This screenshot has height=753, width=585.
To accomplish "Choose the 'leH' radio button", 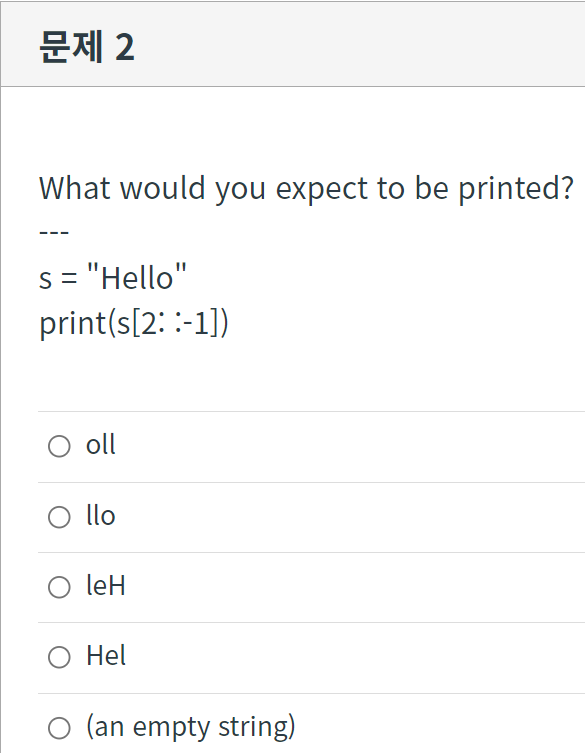I will (x=59, y=587).
